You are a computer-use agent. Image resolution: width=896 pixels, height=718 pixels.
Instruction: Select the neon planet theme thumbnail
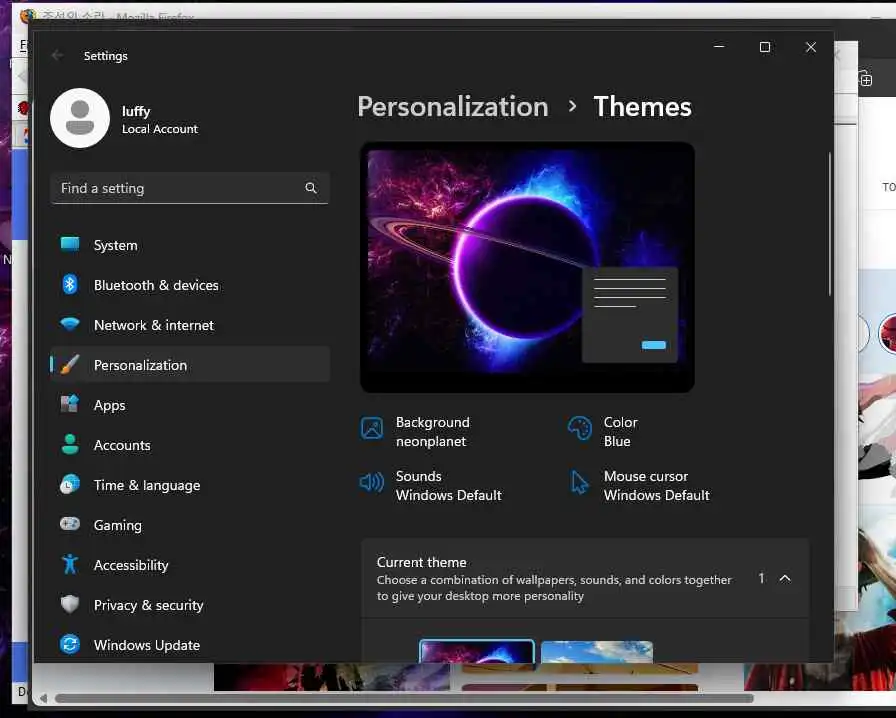477,652
